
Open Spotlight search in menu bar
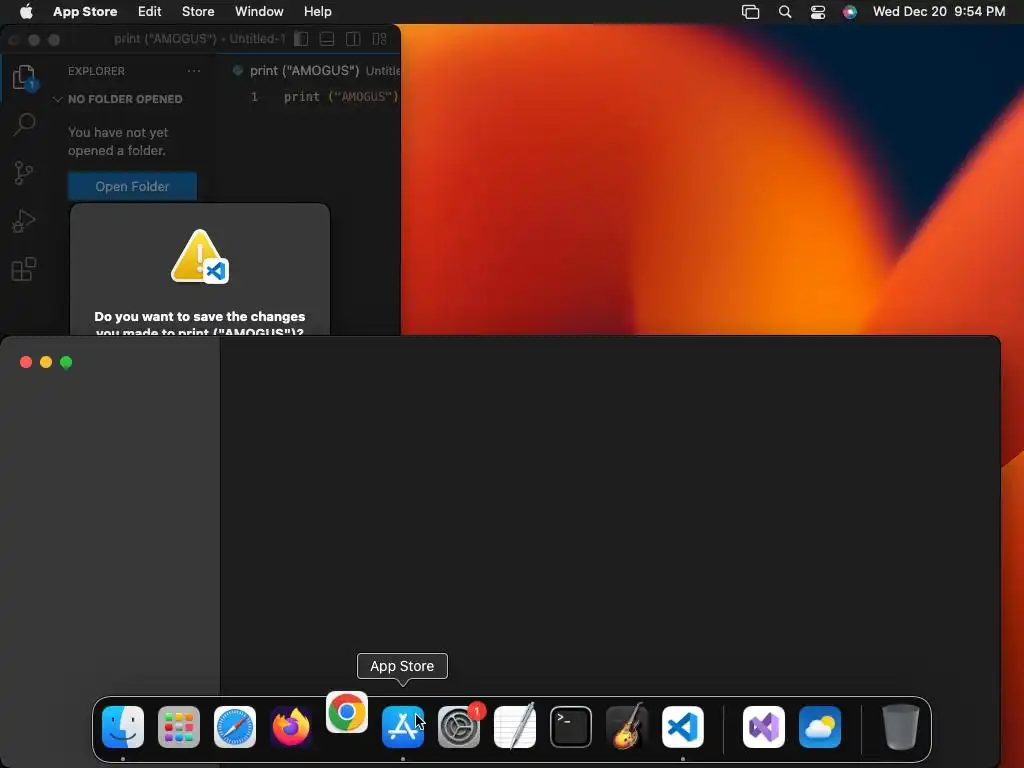[785, 12]
